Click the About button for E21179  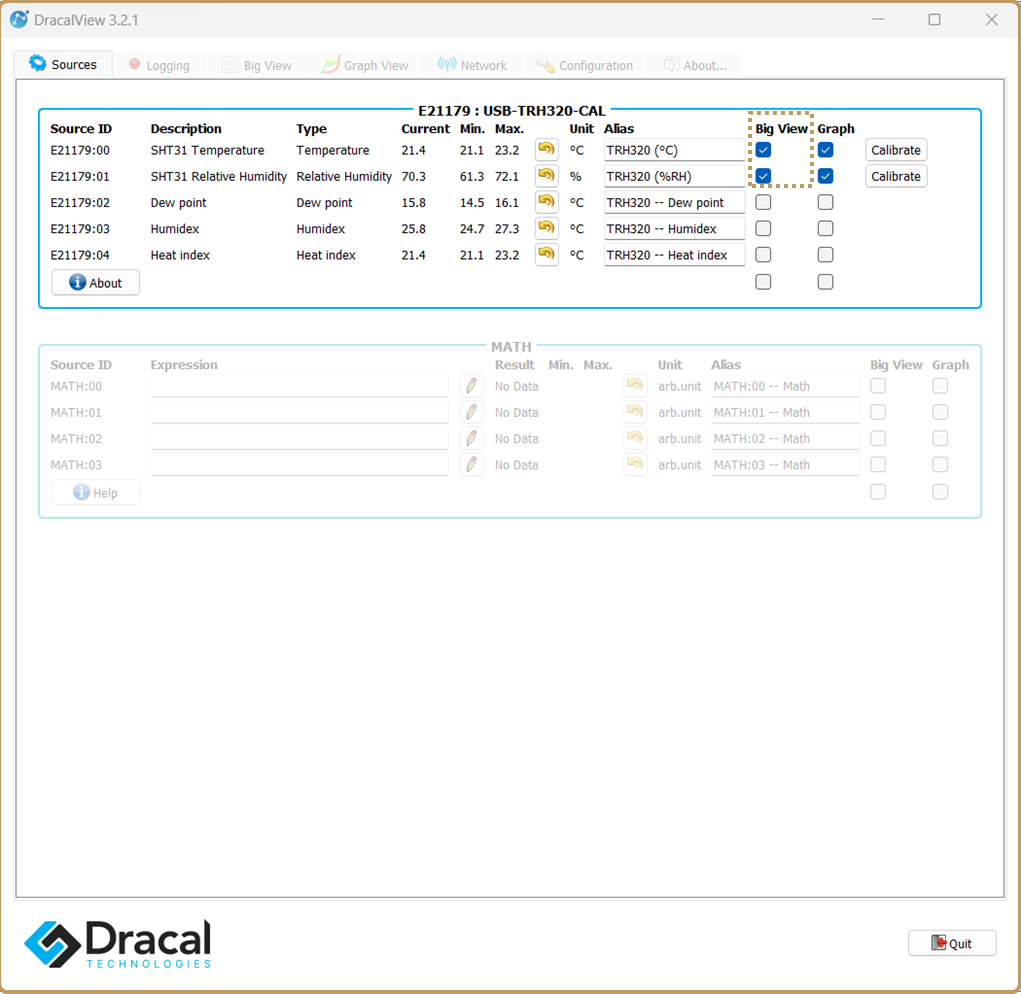pyautogui.click(x=96, y=283)
